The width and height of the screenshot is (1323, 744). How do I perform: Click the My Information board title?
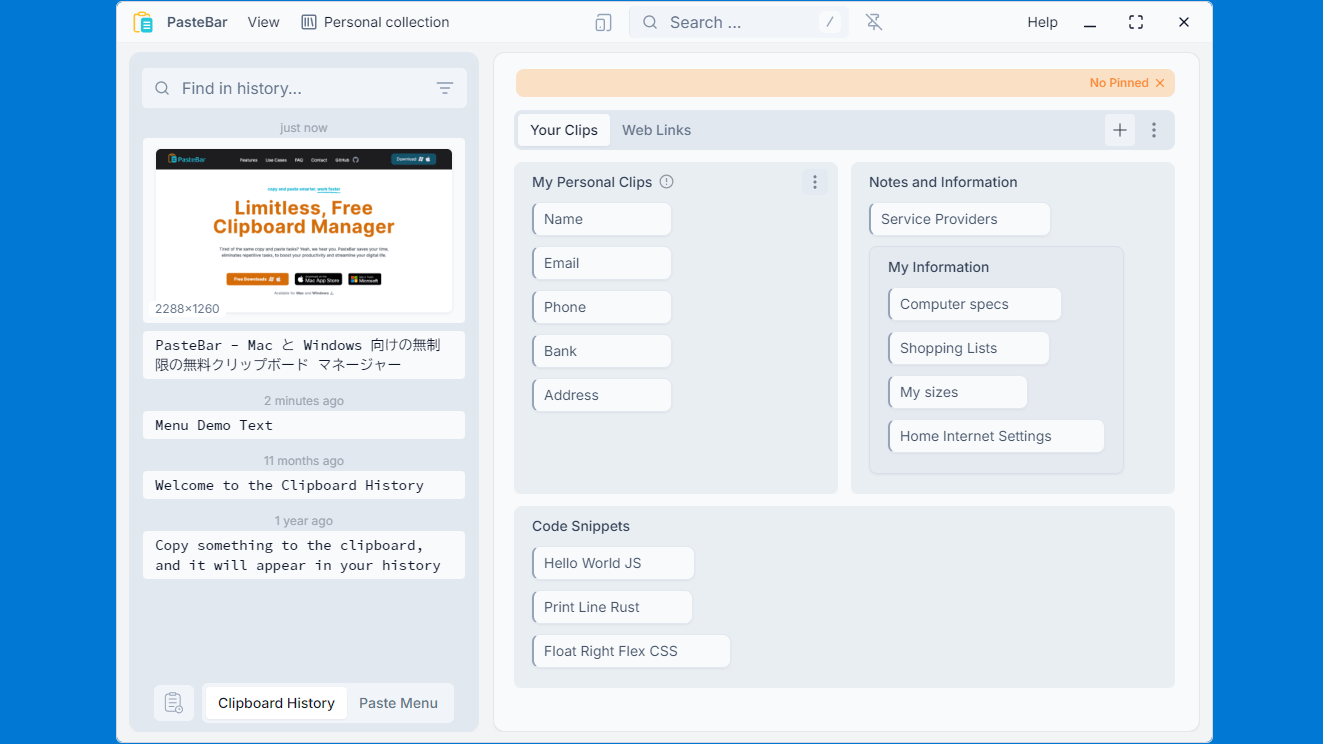pyautogui.click(x=938, y=267)
